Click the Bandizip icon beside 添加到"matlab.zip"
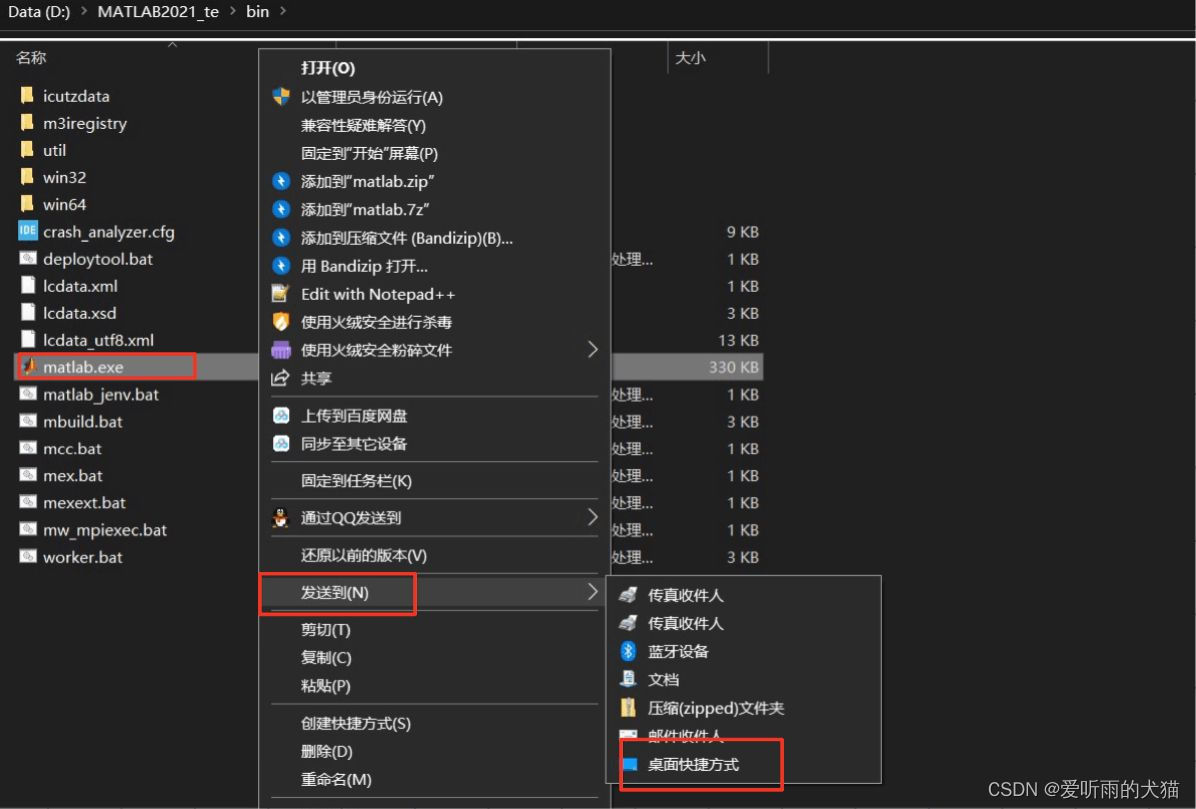1196x809 pixels. point(281,181)
